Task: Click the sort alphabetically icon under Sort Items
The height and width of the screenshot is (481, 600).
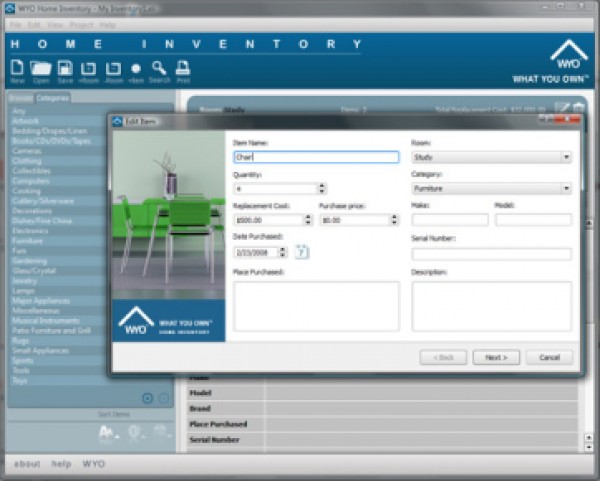Action: point(108,432)
